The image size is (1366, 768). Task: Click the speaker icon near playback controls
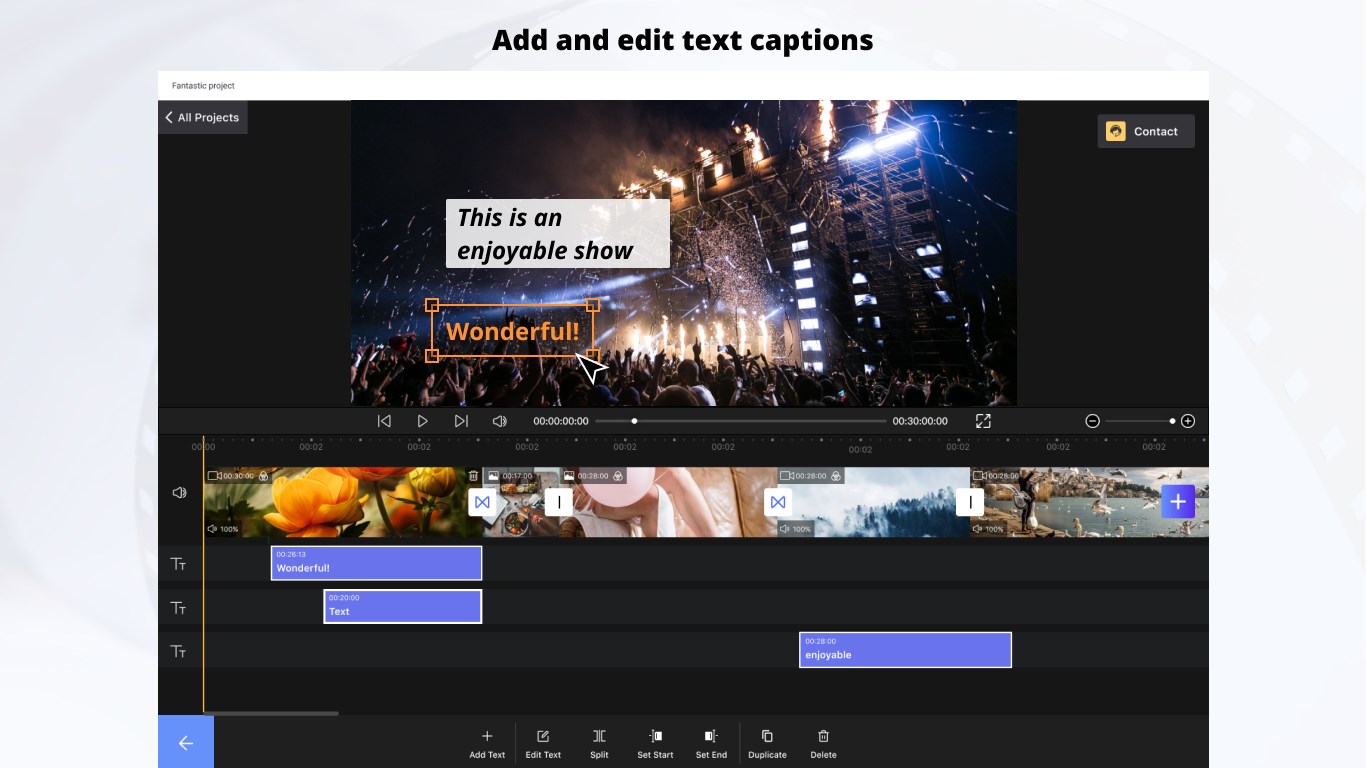(x=499, y=420)
